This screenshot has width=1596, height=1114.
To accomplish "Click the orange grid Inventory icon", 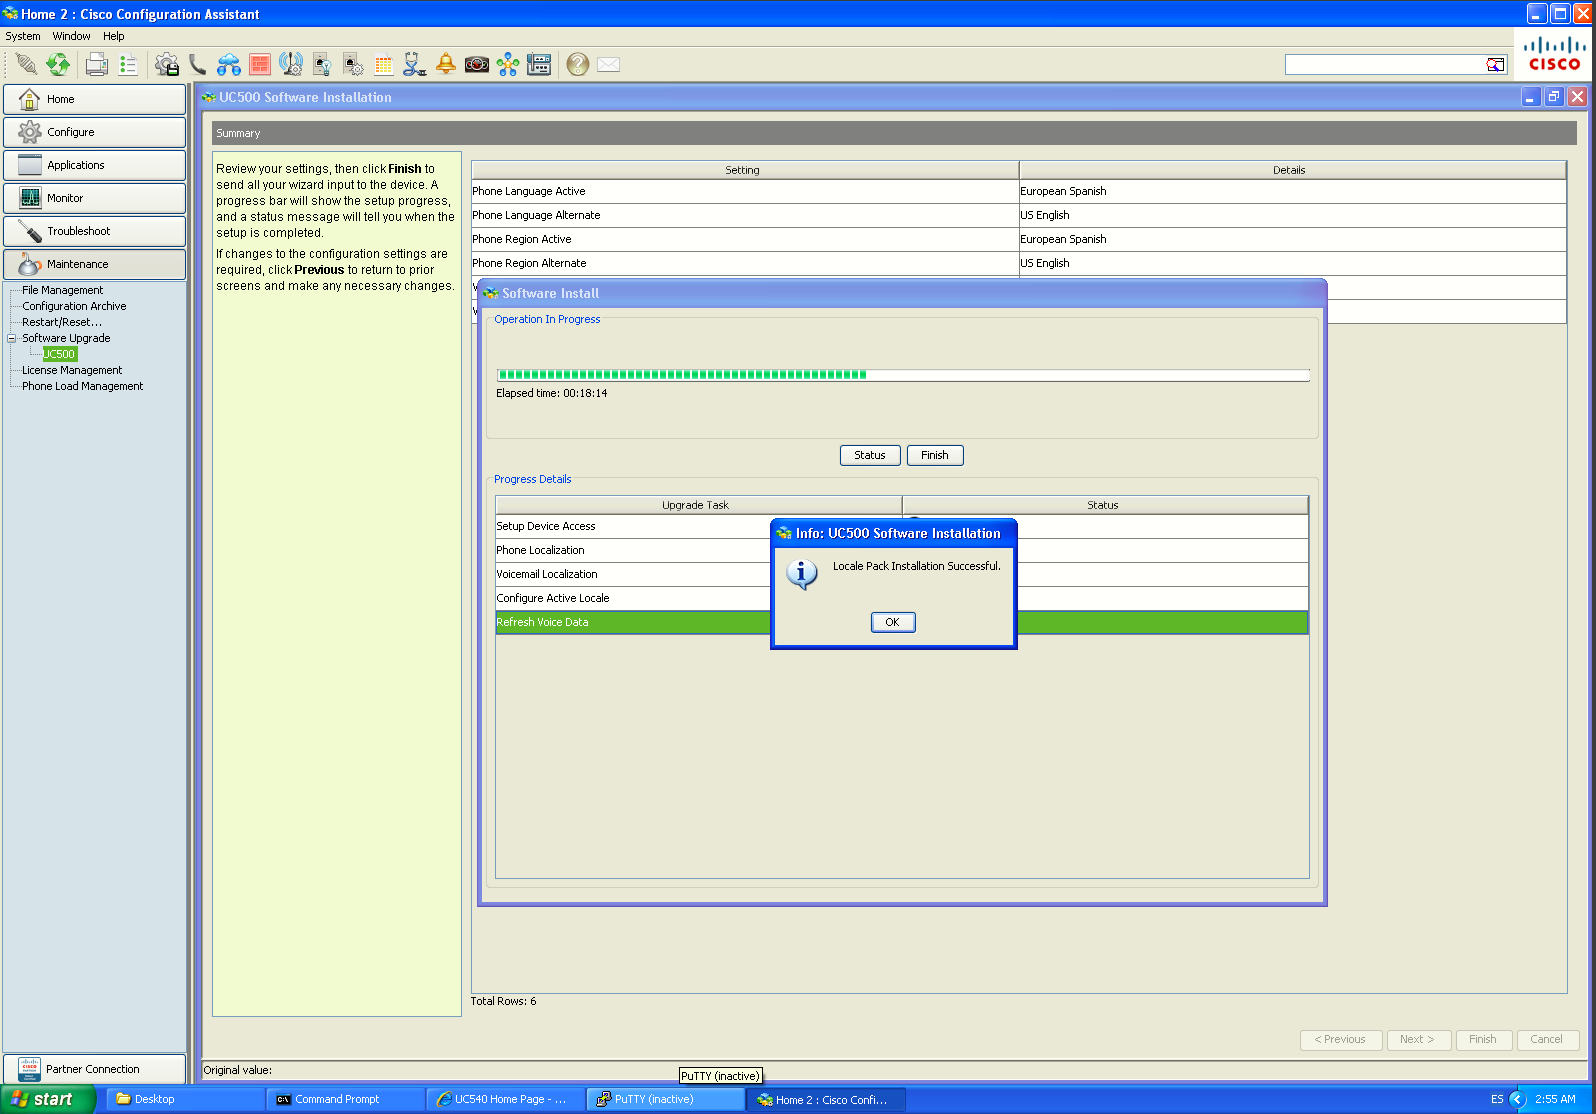I will coord(383,65).
